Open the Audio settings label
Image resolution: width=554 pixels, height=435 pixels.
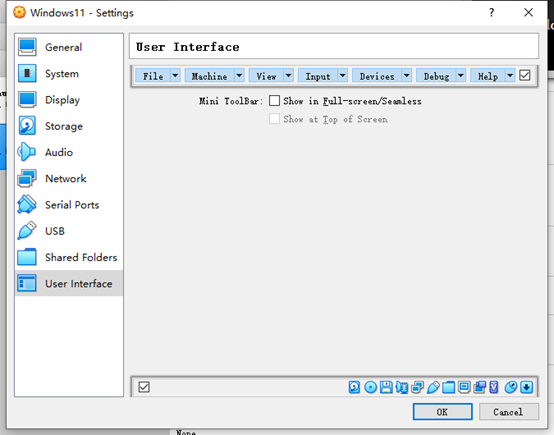[59, 152]
